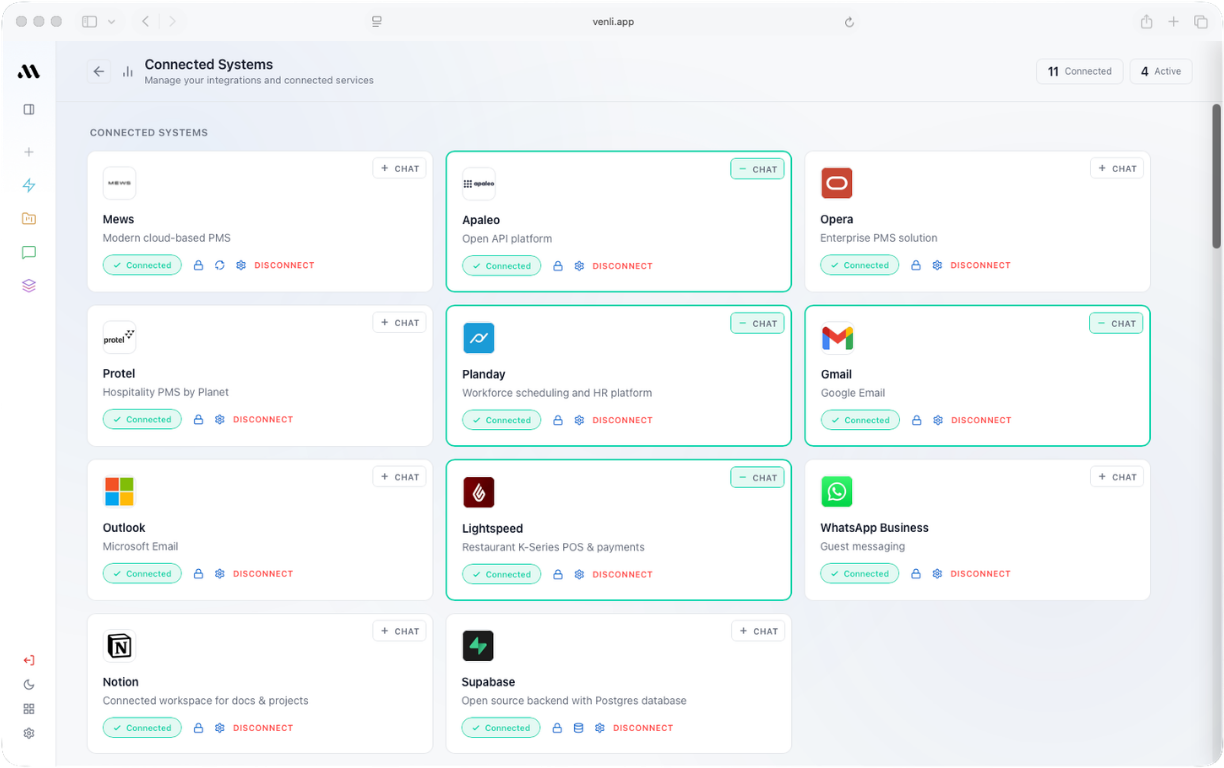
Task: Click the bar chart icon in header
Action: pos(128,71)
